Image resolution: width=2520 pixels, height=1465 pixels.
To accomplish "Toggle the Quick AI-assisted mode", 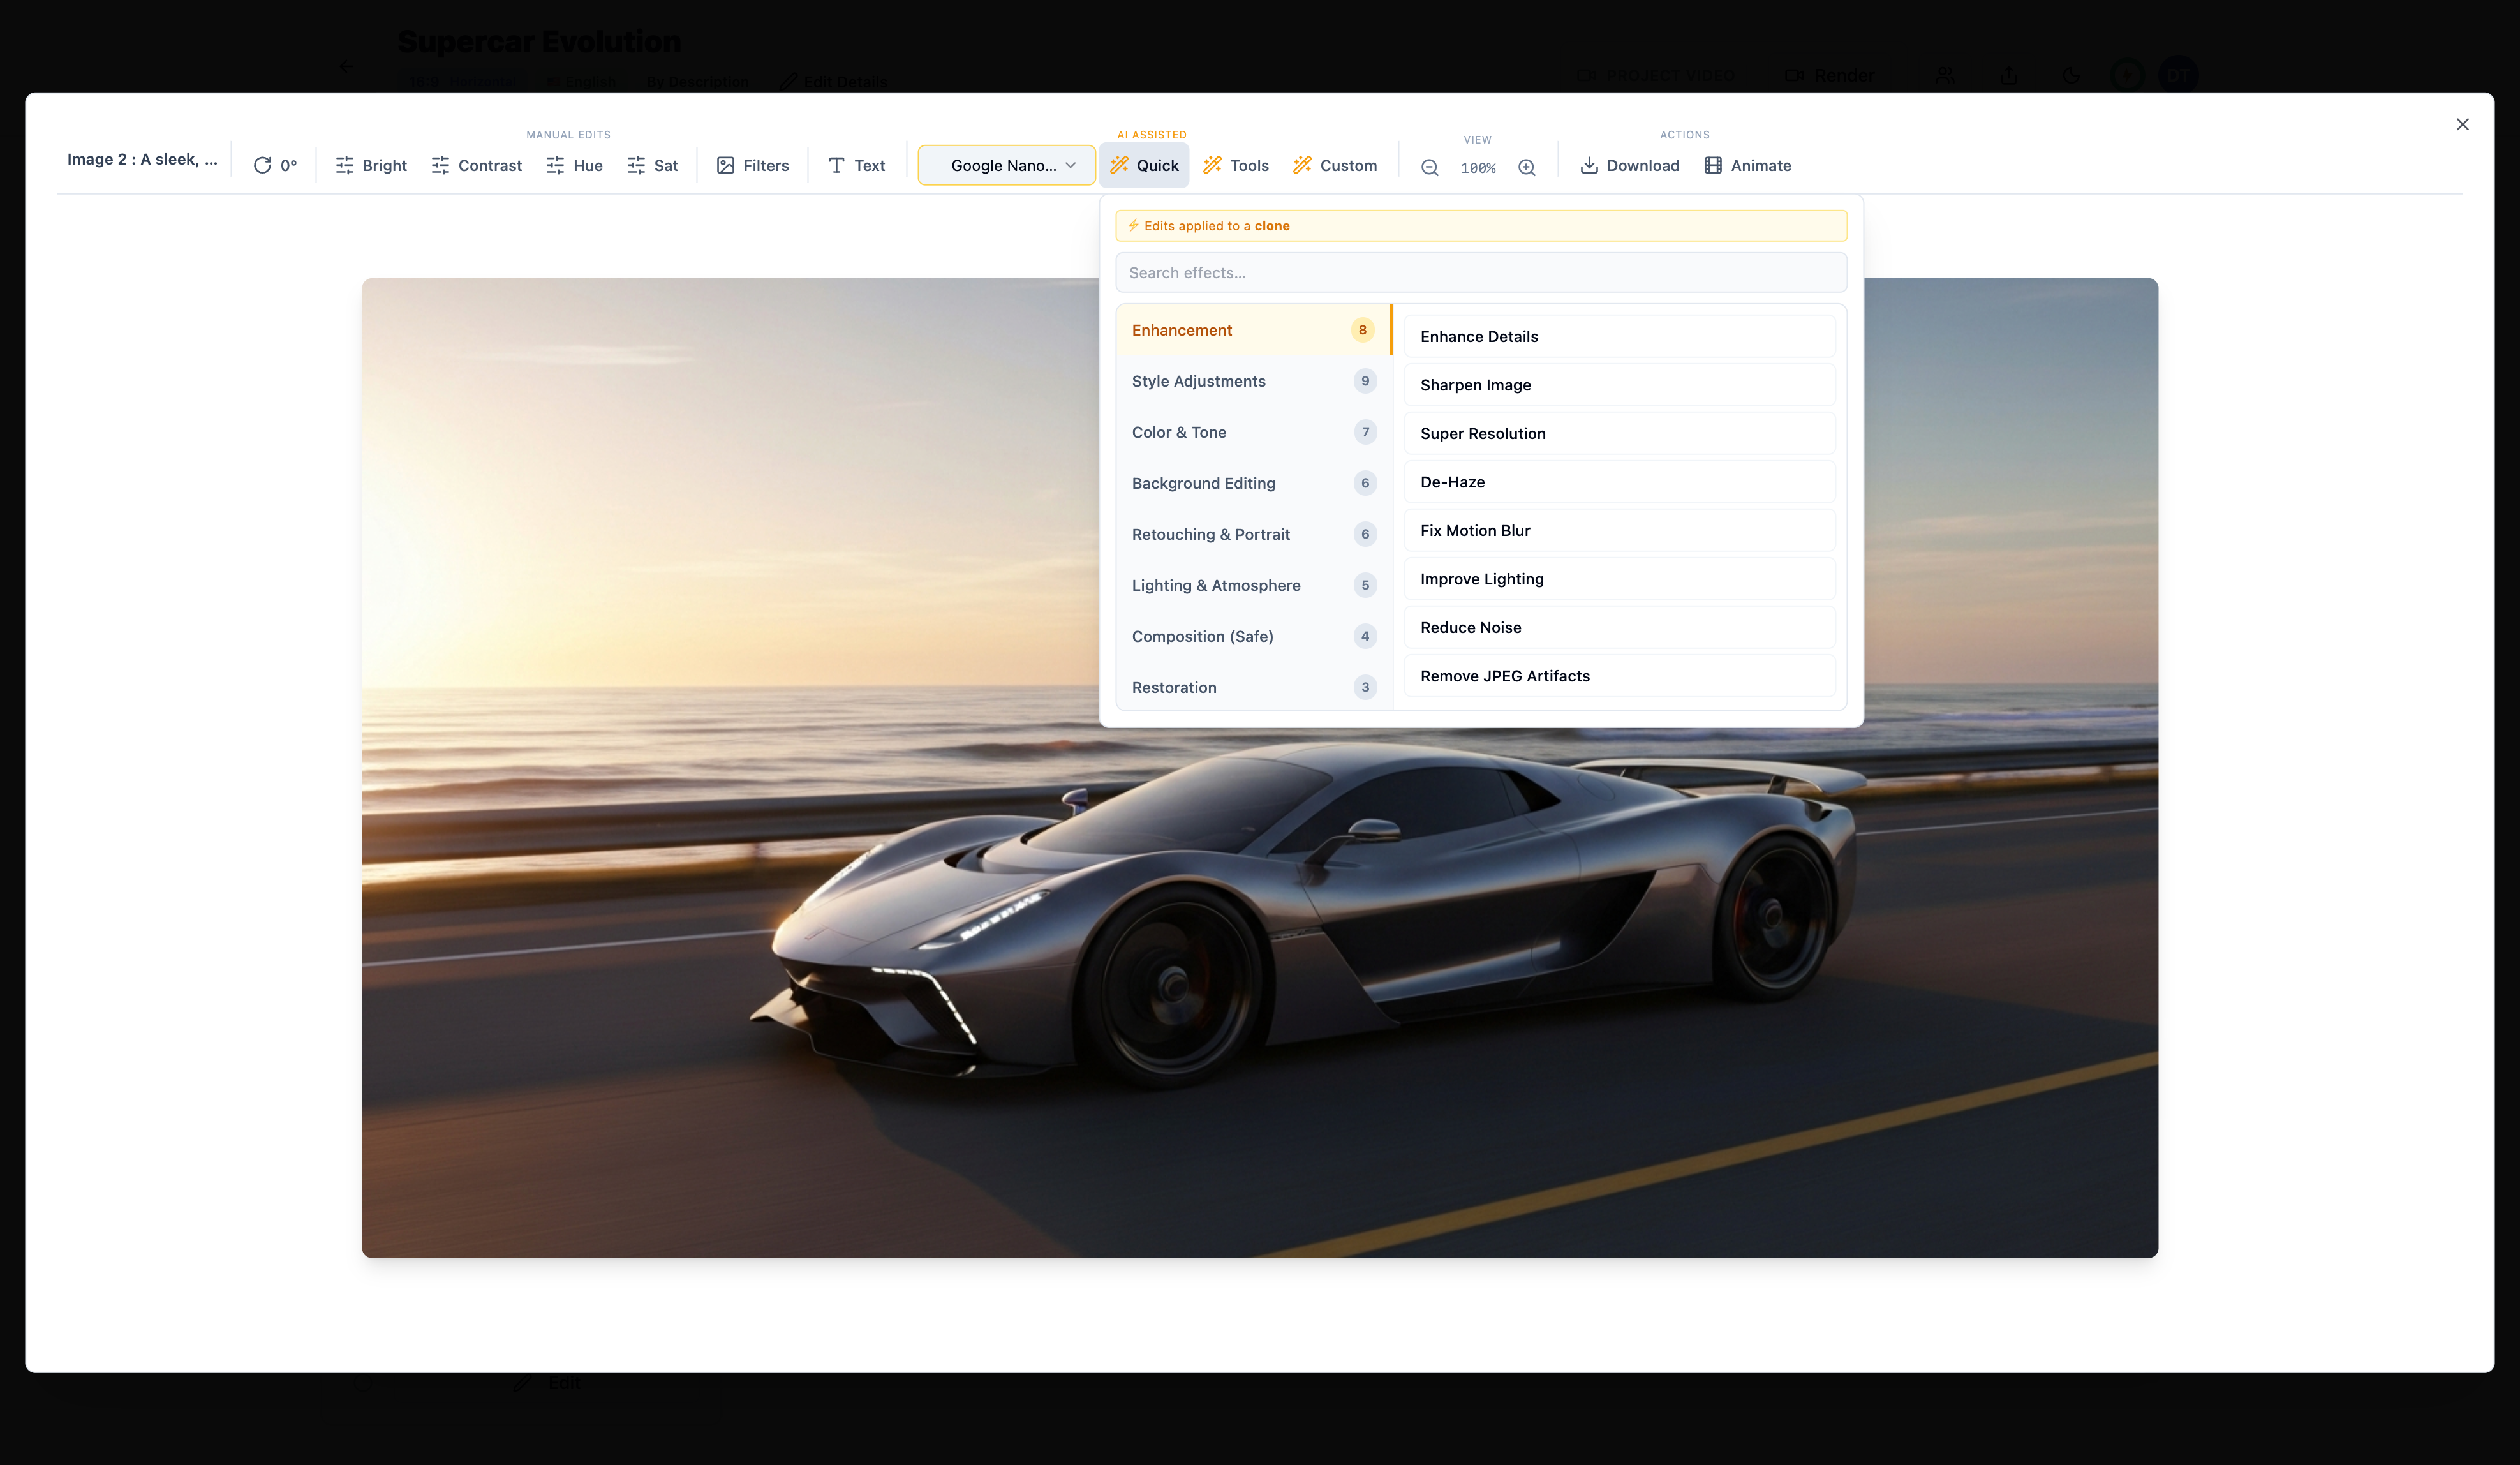I will (x=1144, y=165).
